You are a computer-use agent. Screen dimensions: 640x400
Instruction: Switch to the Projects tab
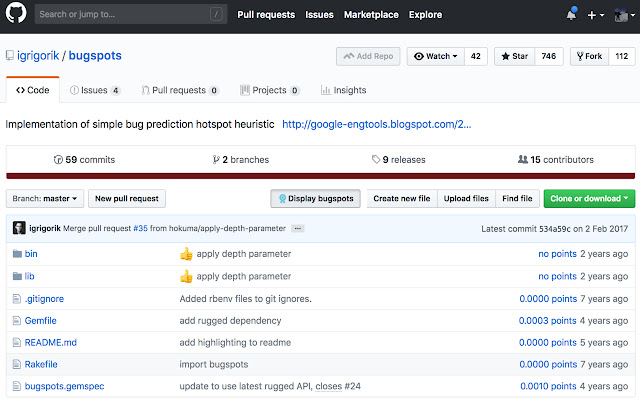pyautogui.click(x=270, y=90)
